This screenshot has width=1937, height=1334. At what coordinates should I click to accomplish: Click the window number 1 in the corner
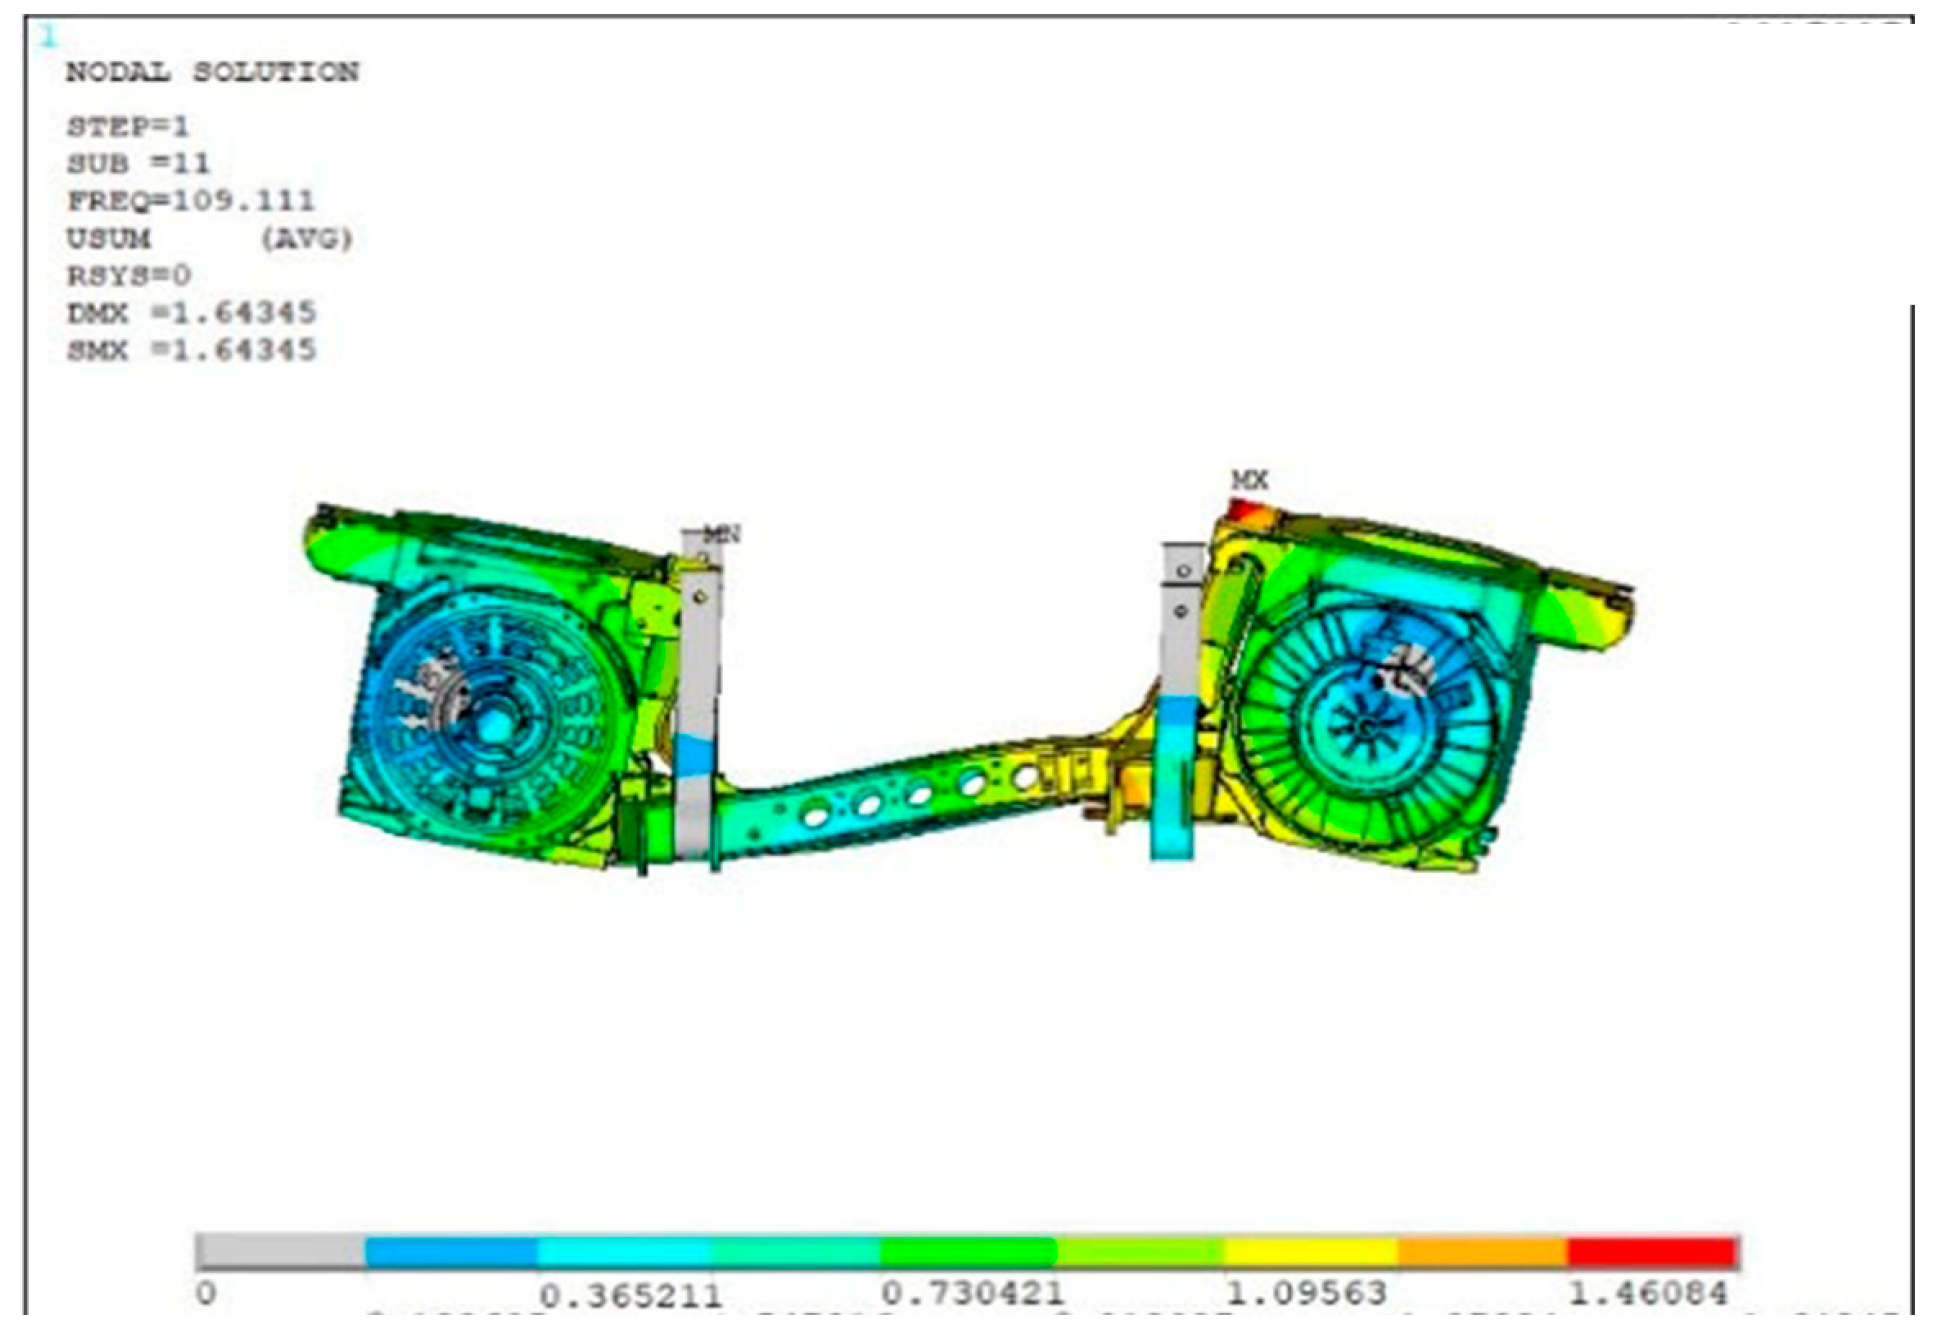[x=48, y=38]
